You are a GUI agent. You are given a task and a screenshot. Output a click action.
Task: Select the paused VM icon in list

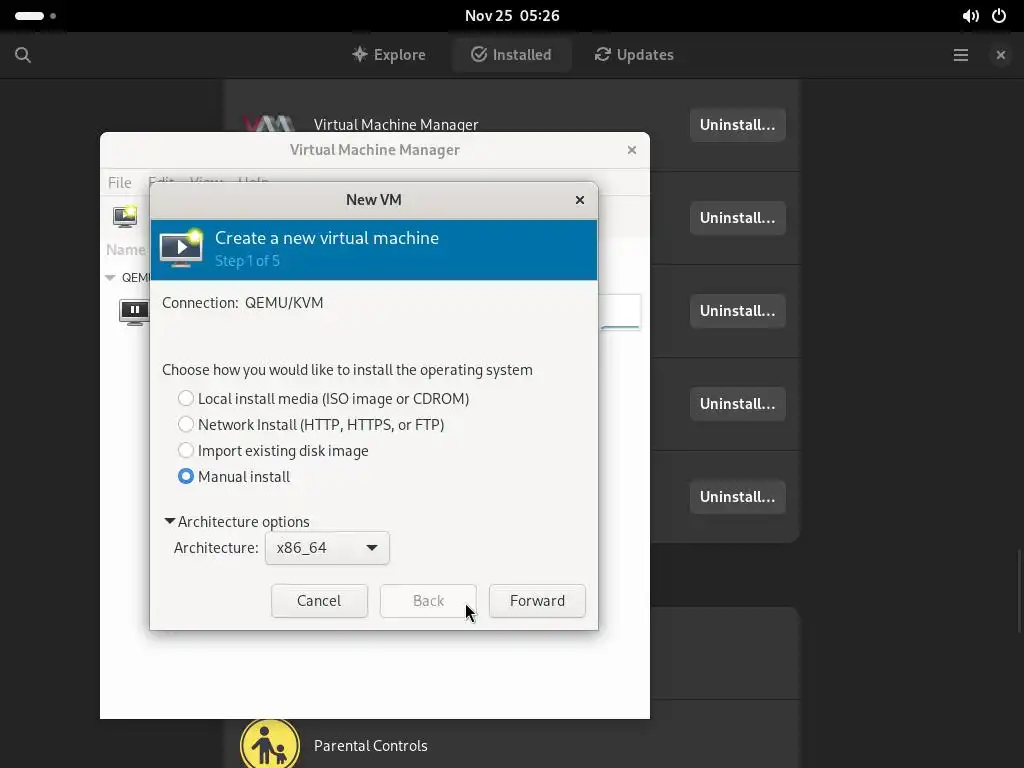[134, 312]
